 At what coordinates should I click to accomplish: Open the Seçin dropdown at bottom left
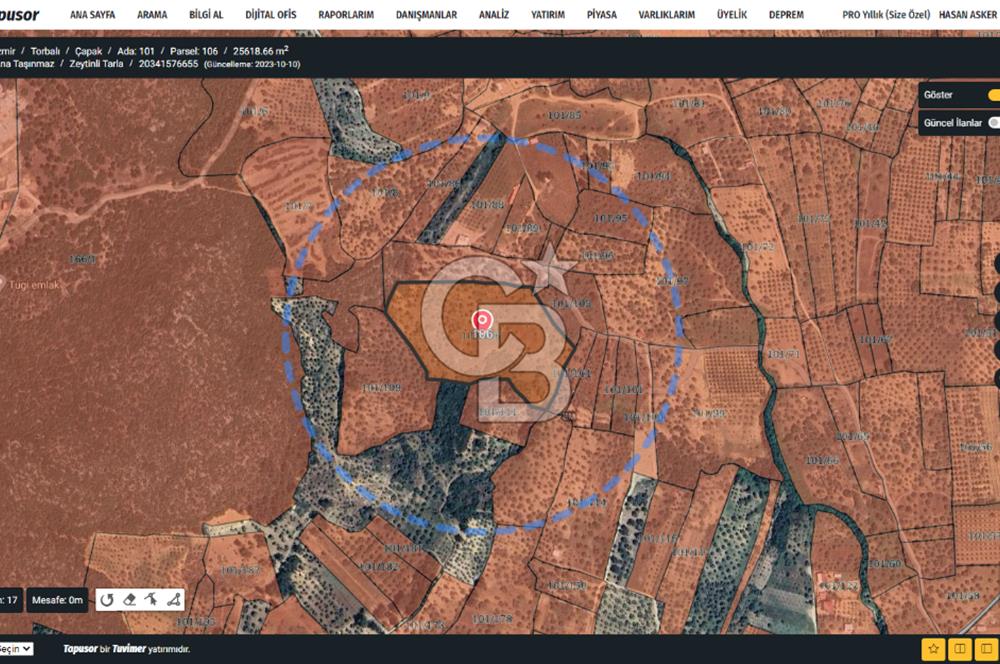(x=16, y=649)
